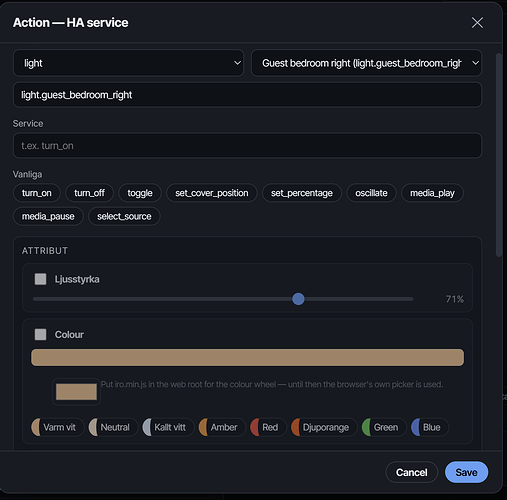
Task: Enable the Ljusstyrka checkbox
Action: click(41, 279)
